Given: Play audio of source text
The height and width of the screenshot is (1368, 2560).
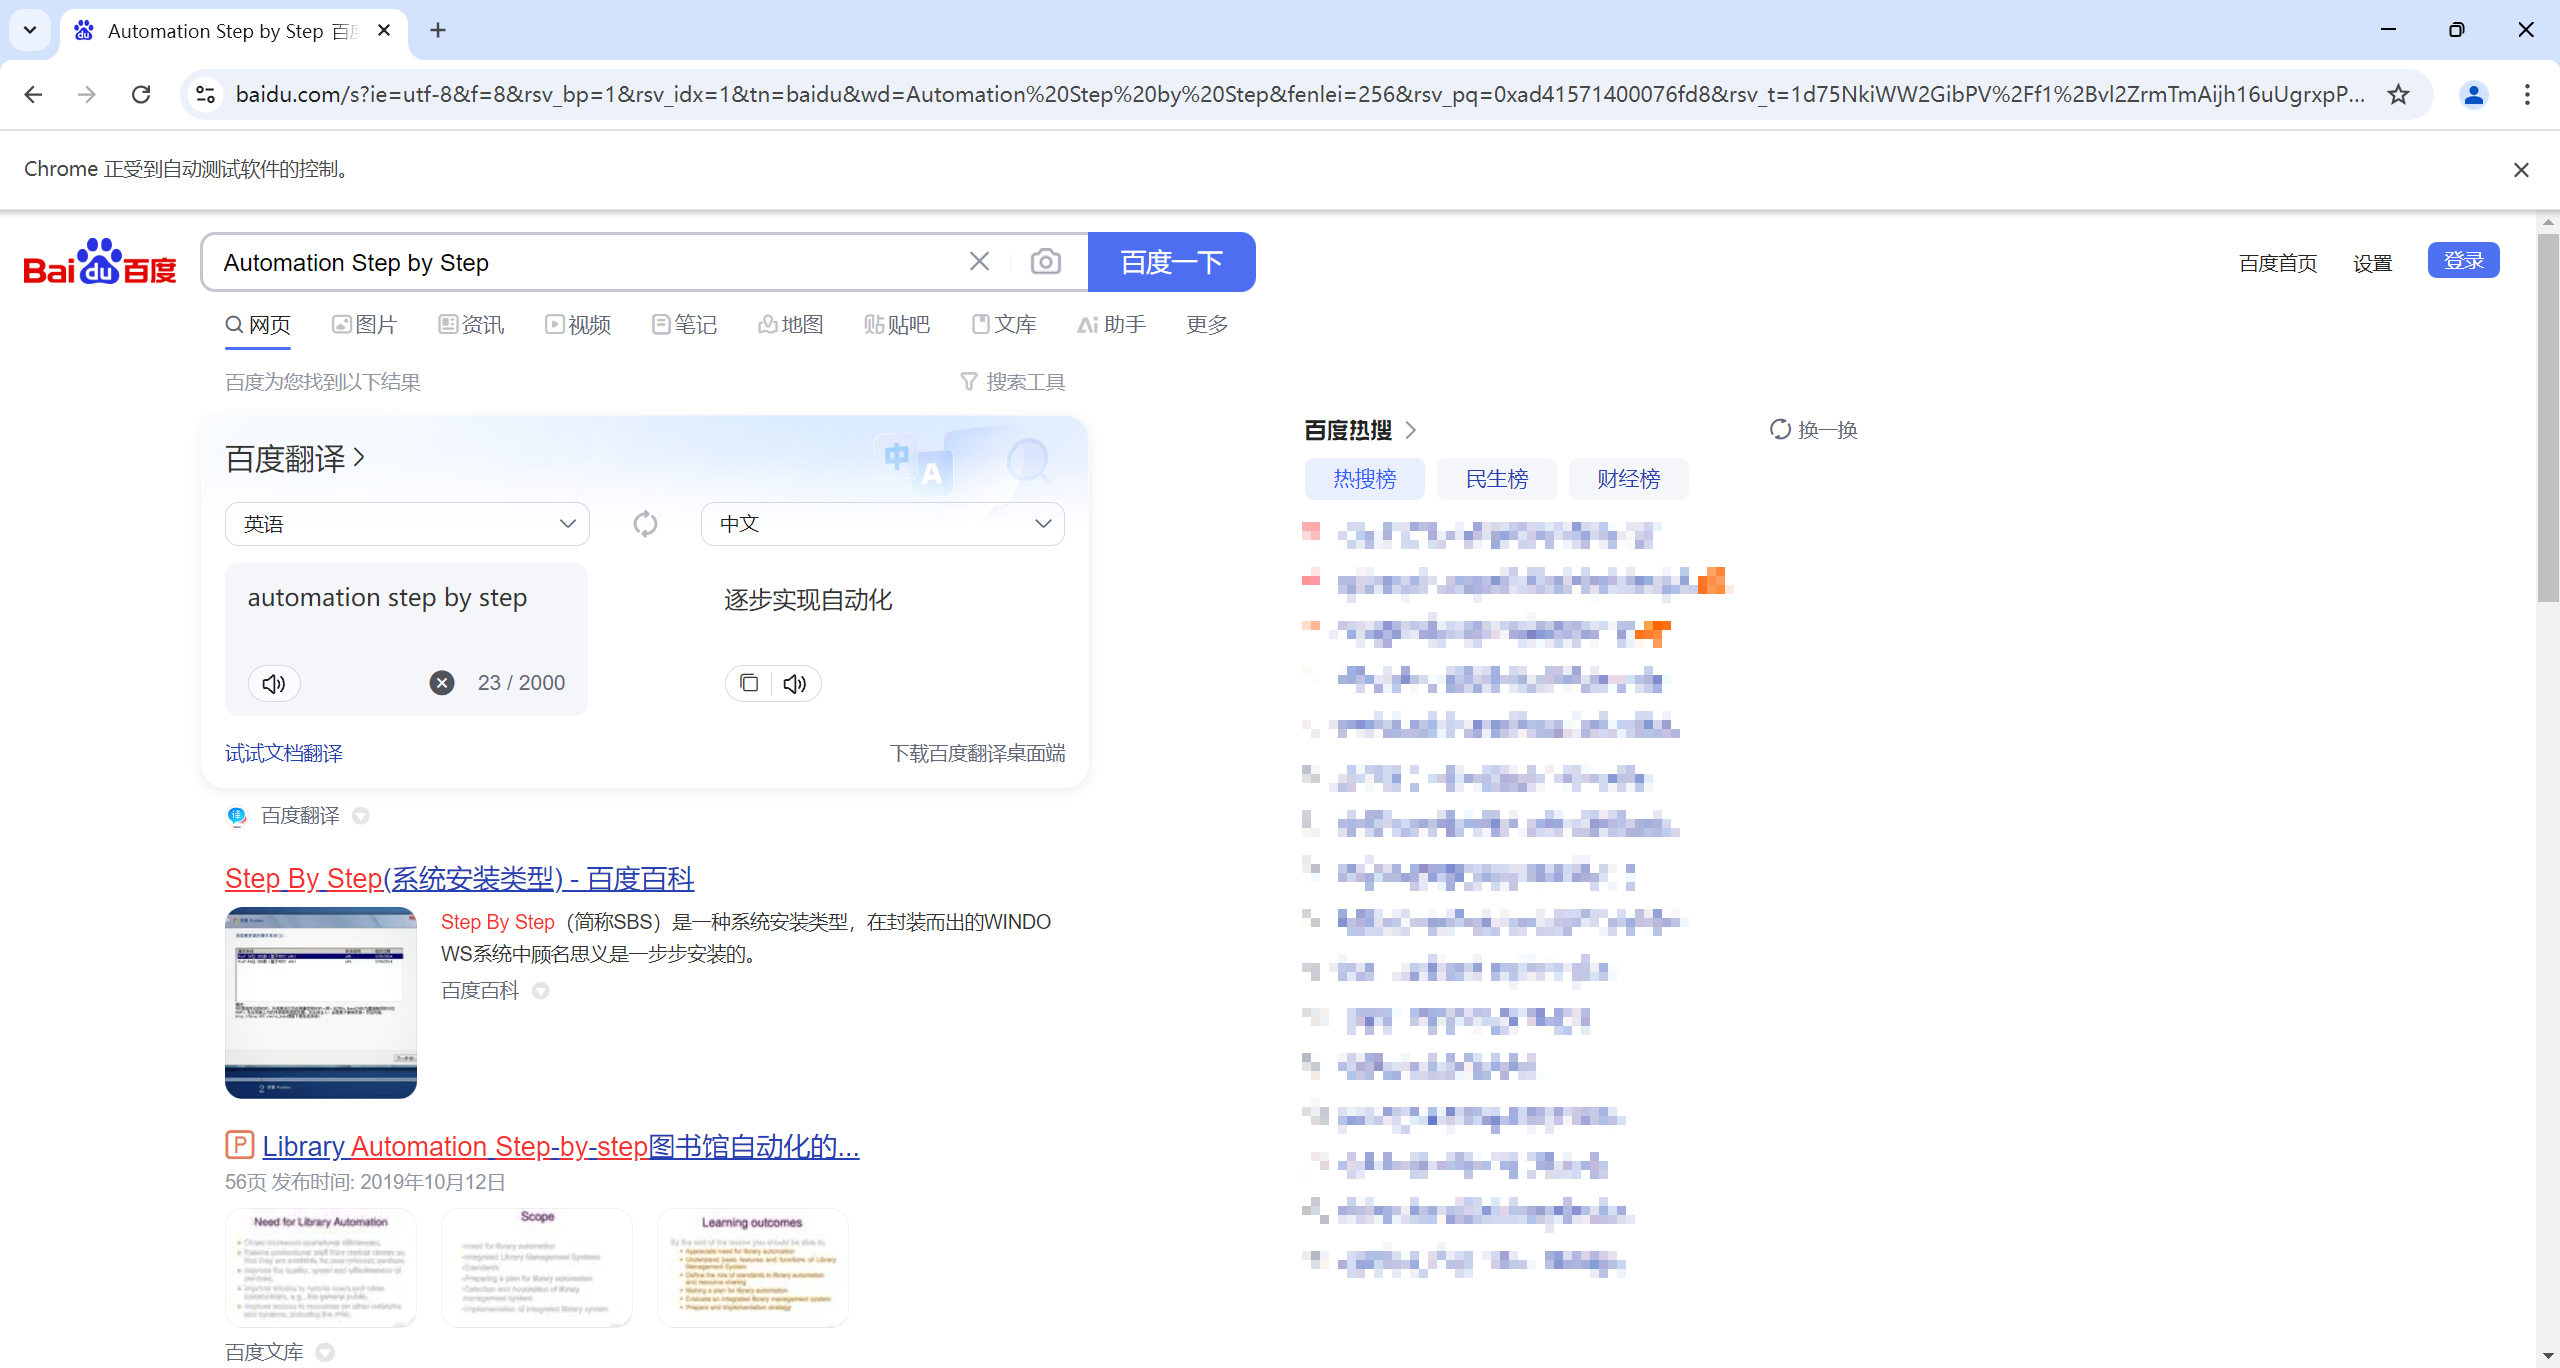Looking at the screenshot, I should 274,684.
